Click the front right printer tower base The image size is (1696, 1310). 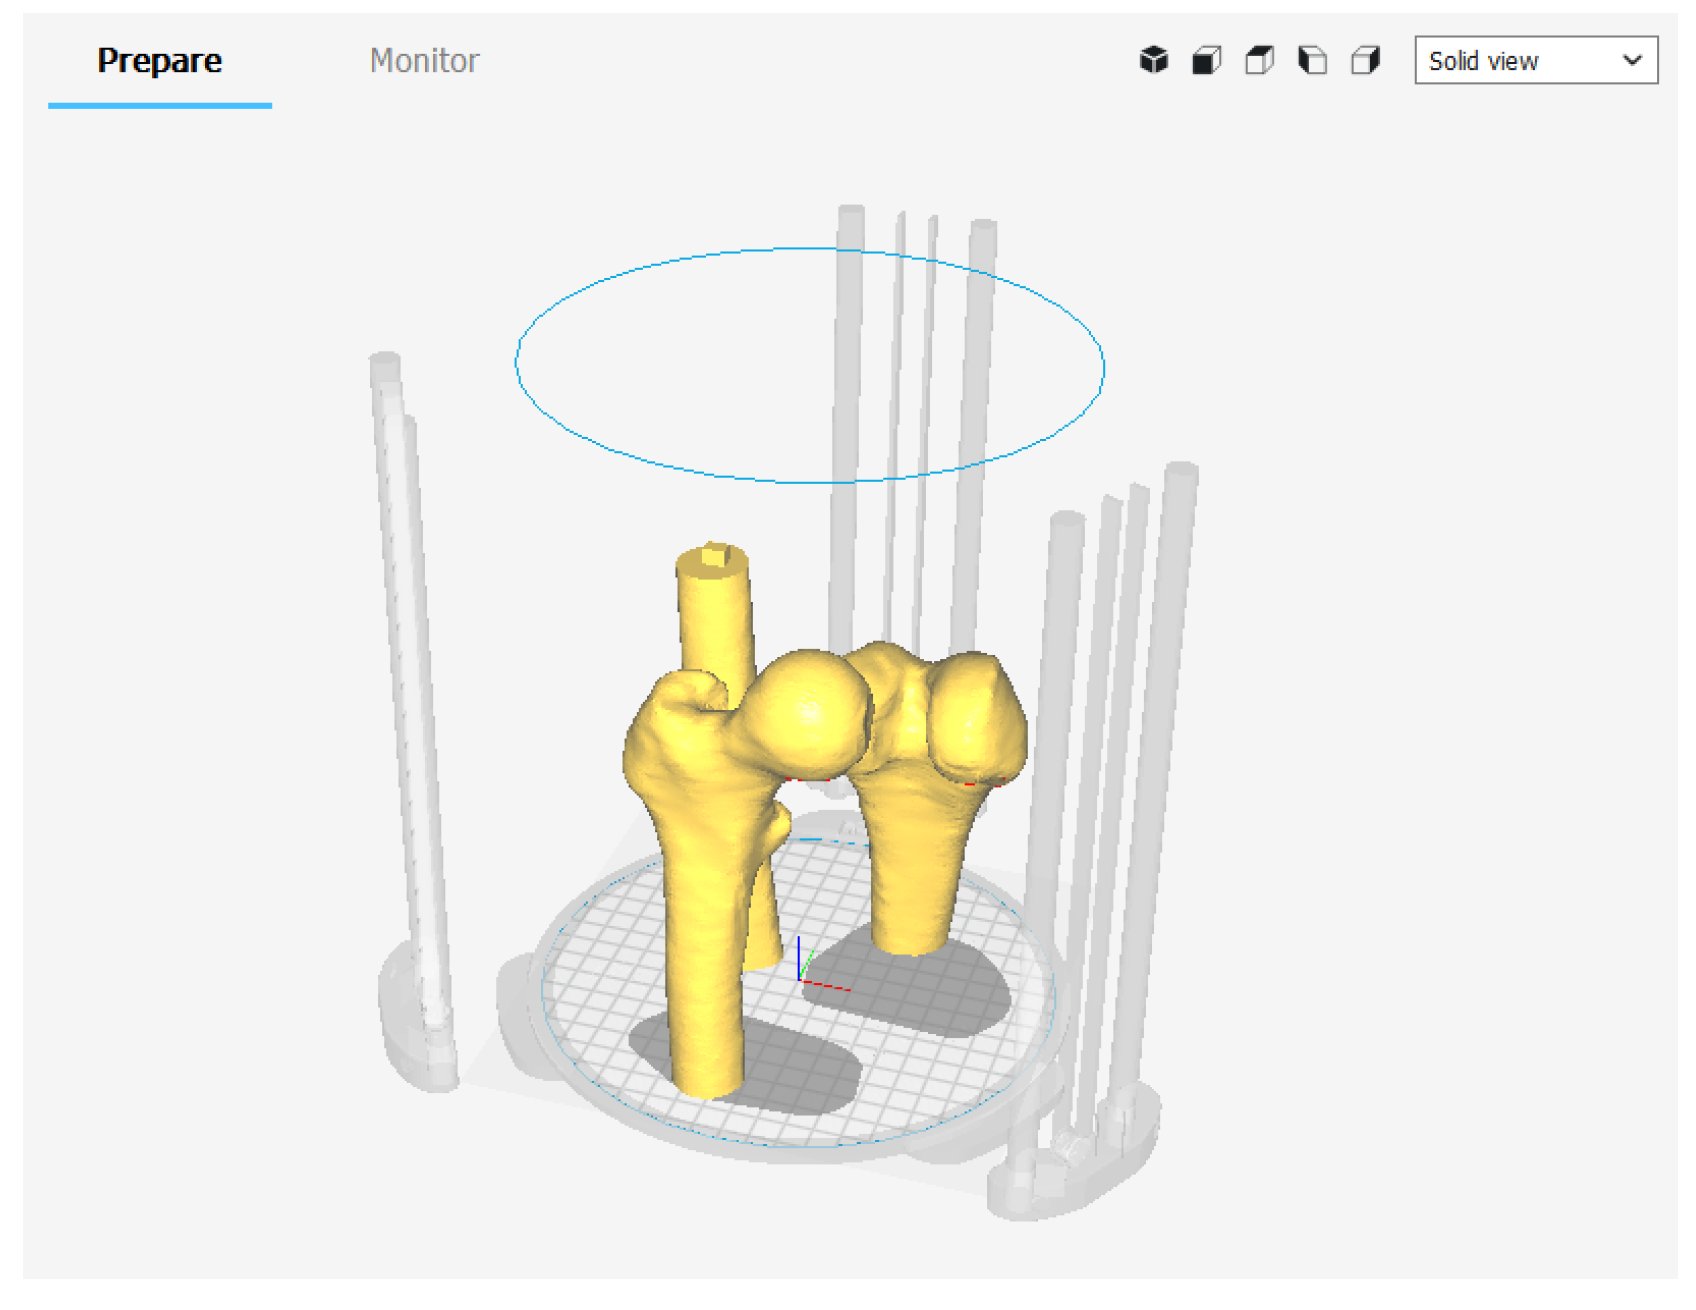pyautogui.click(x=1075, y=1170)
